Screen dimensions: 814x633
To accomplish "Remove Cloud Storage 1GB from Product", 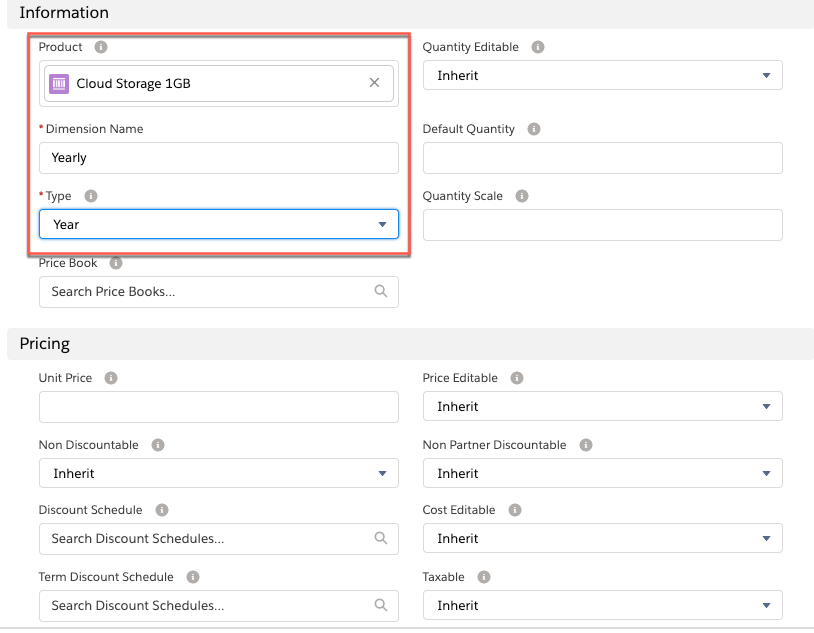I will pyautogui.click(x=373, y=84).
